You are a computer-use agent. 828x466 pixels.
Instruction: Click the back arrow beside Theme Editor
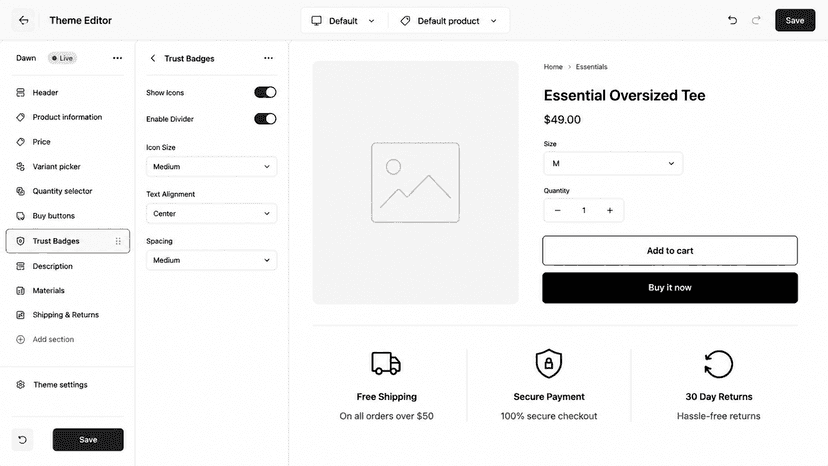click(x=23, y=21)
